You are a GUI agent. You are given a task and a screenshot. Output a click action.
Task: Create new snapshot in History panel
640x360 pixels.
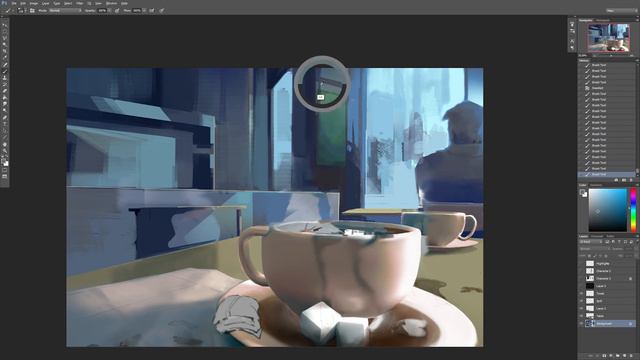pyautogui.click(x=624, y=180)
